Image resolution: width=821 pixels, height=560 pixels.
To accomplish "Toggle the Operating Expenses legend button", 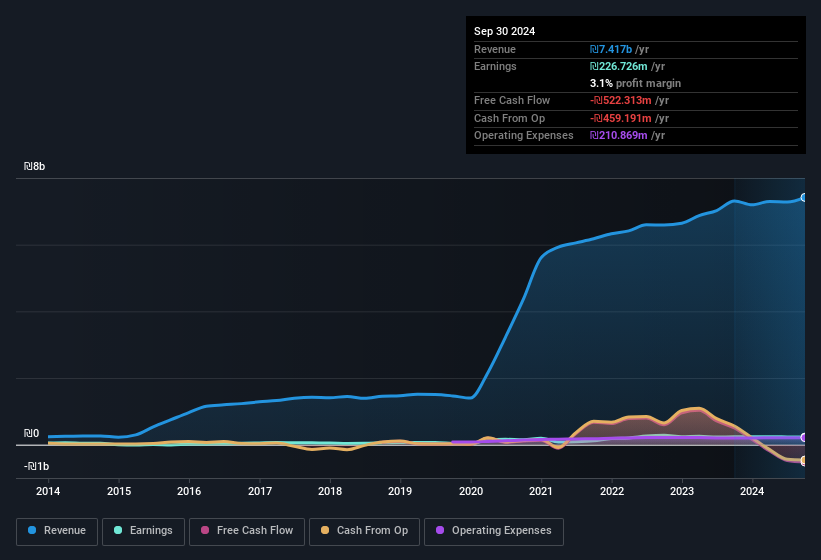I will (x=494, y=532).
